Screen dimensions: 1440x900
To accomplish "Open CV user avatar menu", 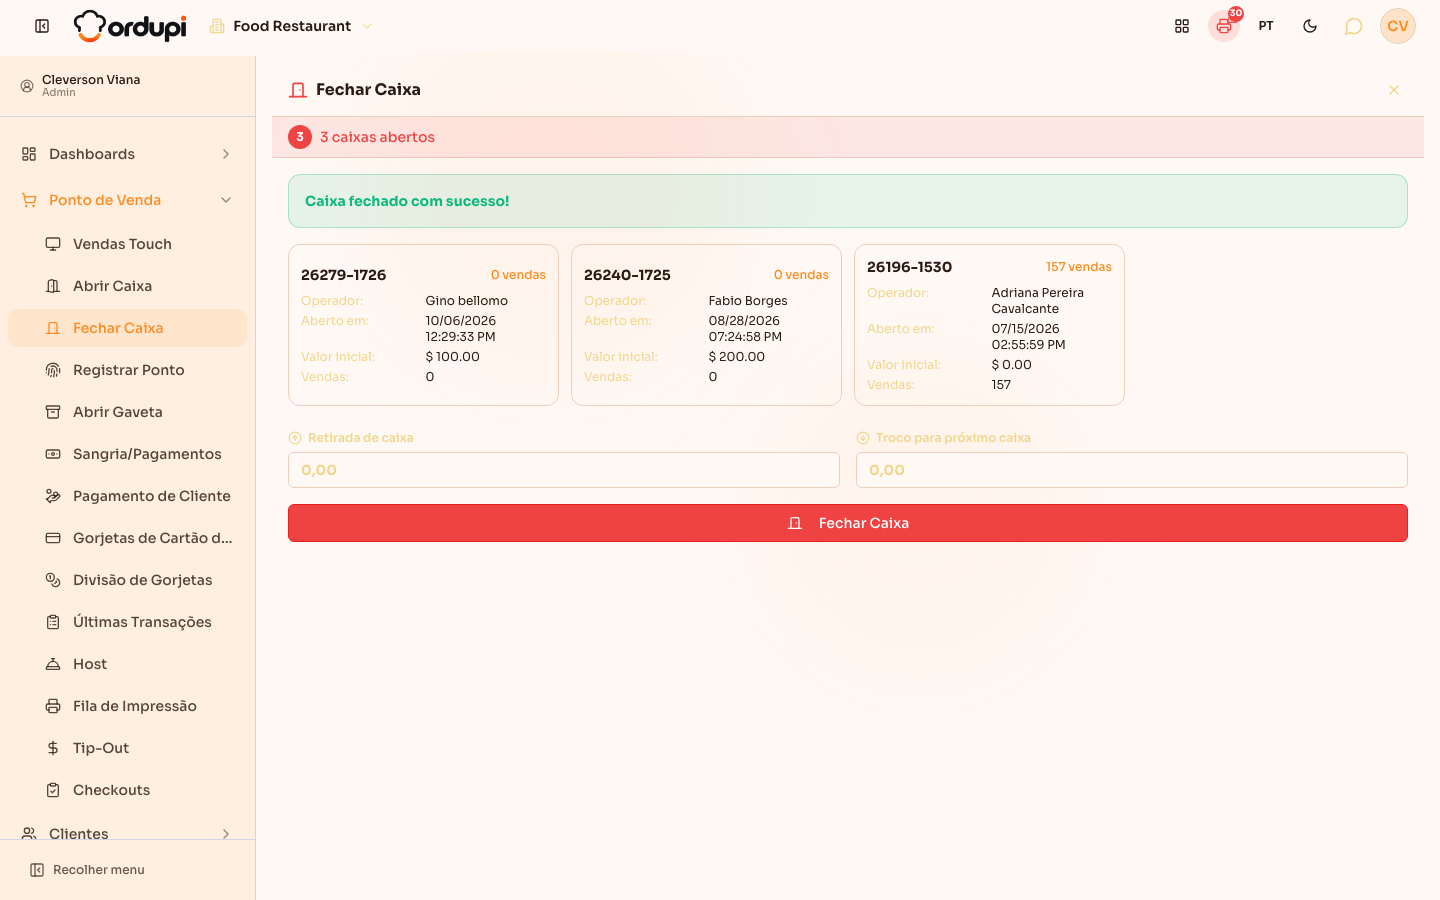I will (1398, 26).
